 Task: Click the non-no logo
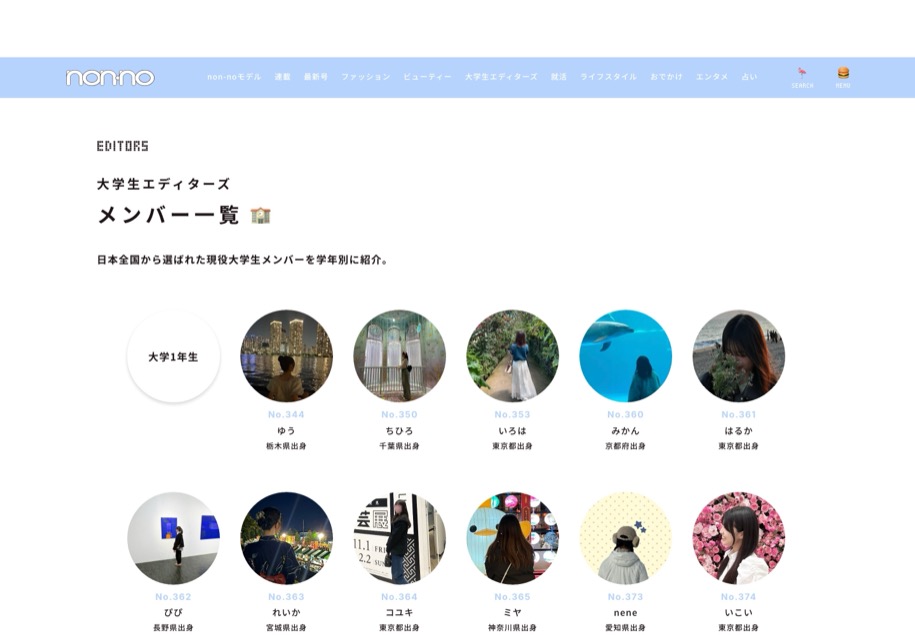click(110, 78)
